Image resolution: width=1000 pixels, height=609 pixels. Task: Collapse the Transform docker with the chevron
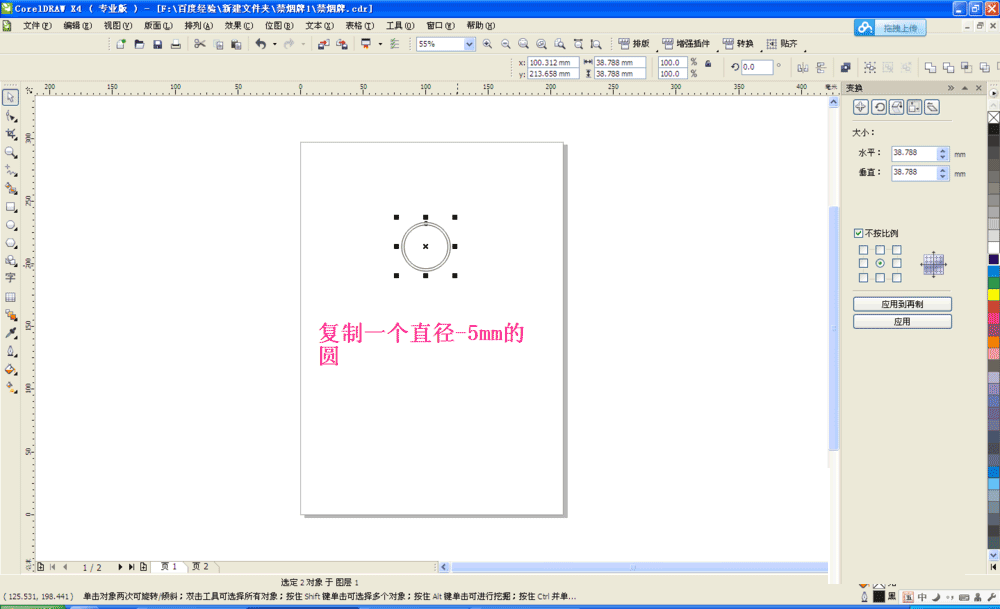[x=965, y=88]
